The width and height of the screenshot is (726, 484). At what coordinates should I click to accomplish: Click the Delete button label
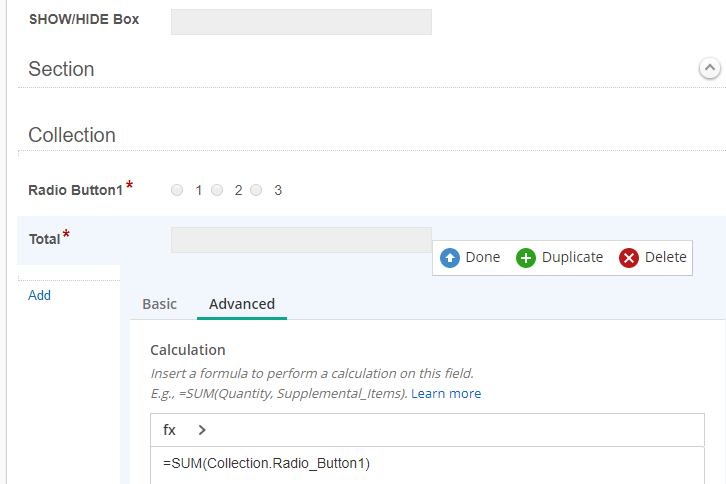pos(665,257)
